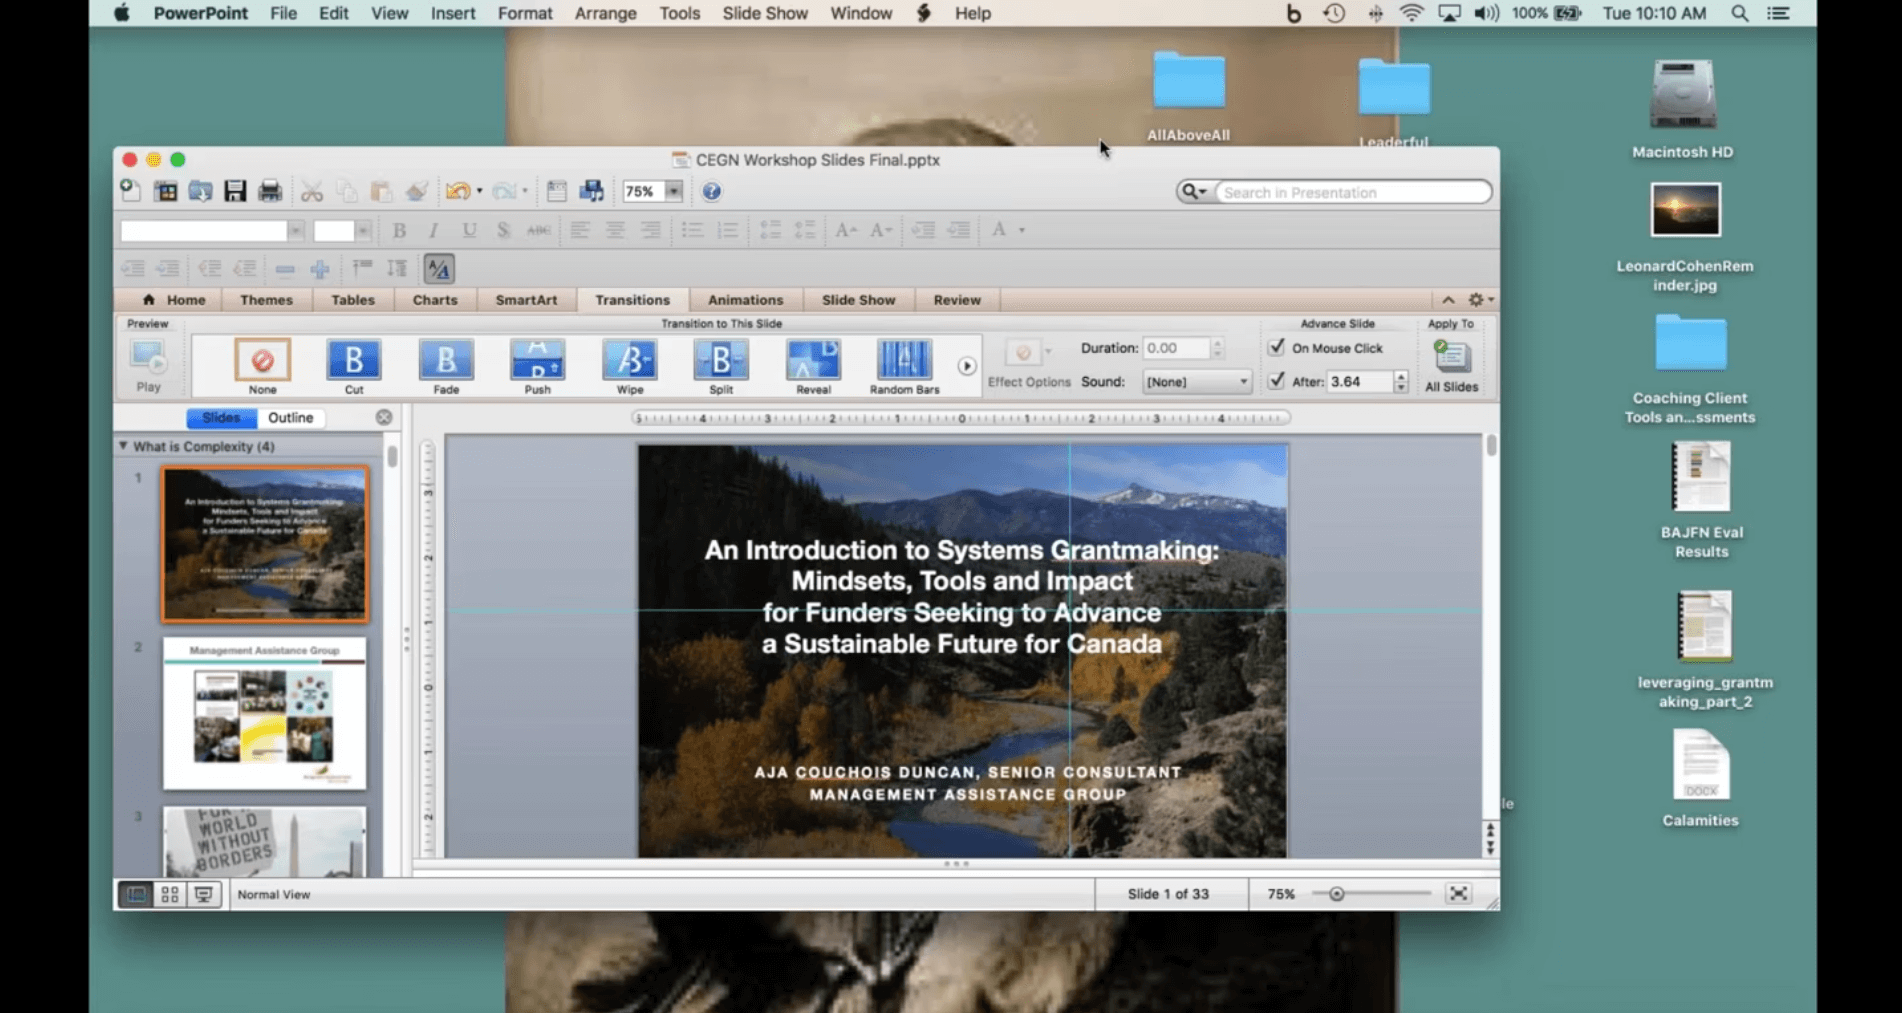Click the Print icon in toolbar
1902x1013 pixels.
(x=270, y=191)
